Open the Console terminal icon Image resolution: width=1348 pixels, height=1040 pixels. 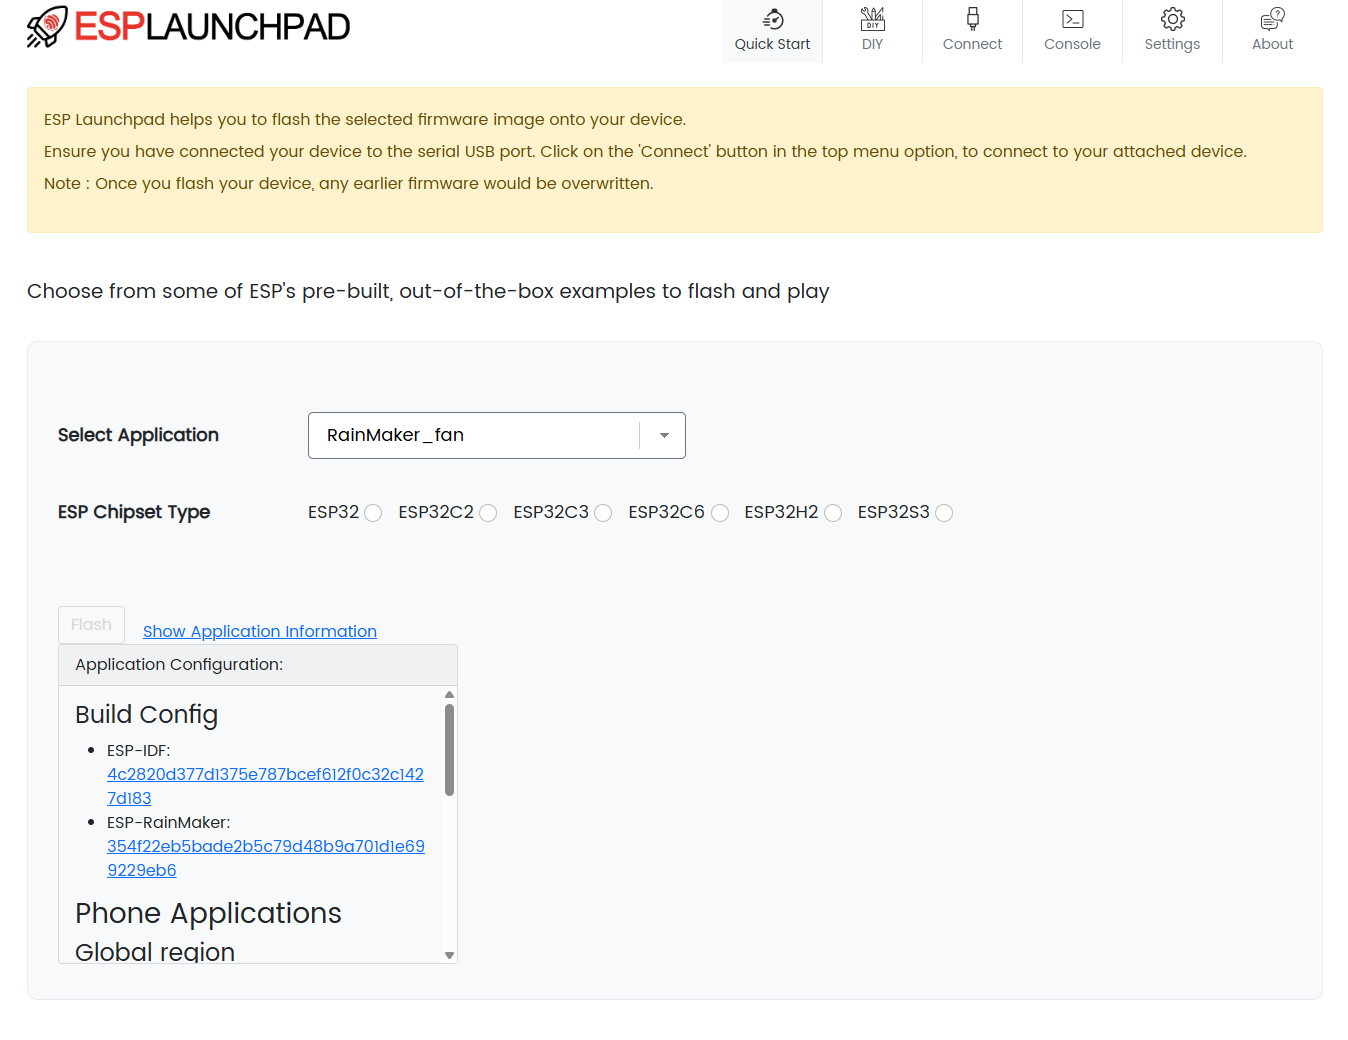pyautogui.click(x=1072, y=19)
